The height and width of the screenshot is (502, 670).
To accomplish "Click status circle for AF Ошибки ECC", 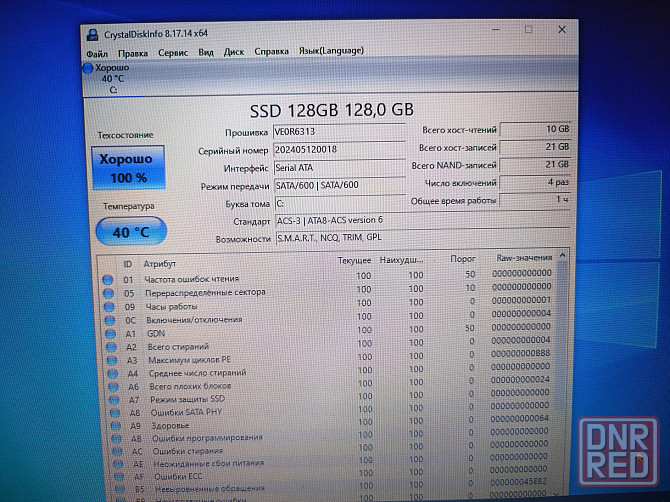I will (x=119, y=476).
